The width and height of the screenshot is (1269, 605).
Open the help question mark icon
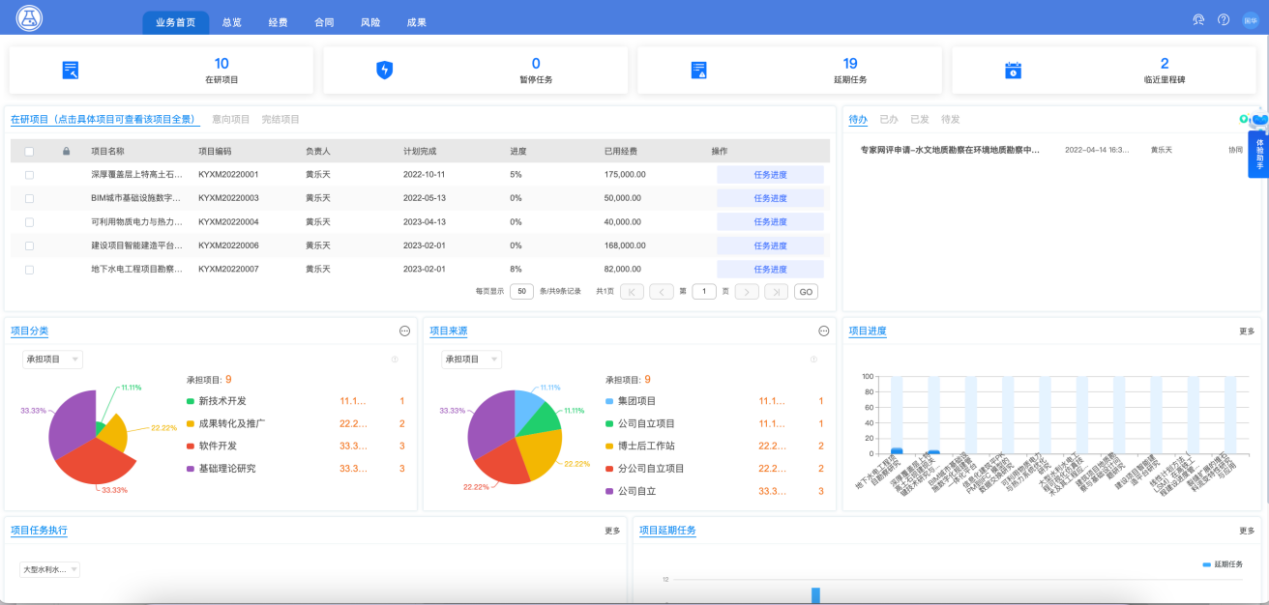pyautogui.click(x=1223, y=20)
